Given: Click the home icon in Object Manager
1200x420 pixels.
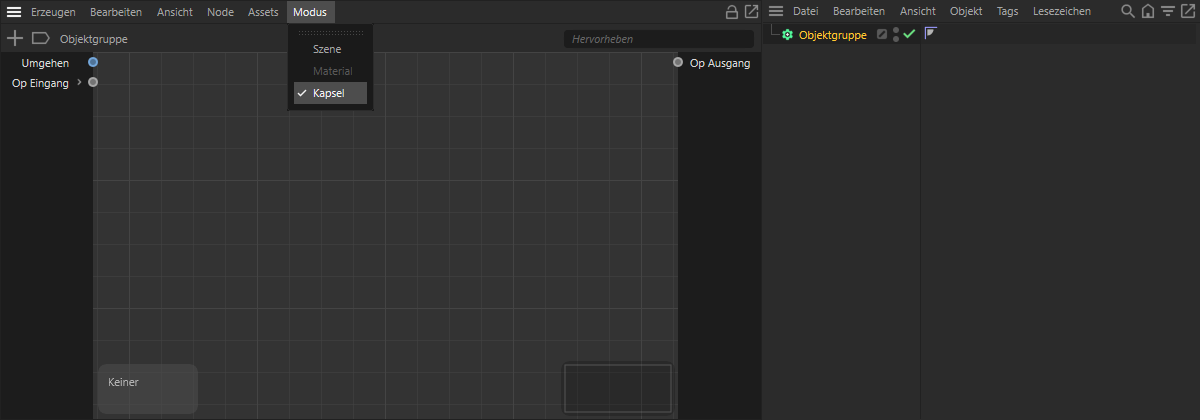Looking at the screenshot, I should (x=1147, y=12).
